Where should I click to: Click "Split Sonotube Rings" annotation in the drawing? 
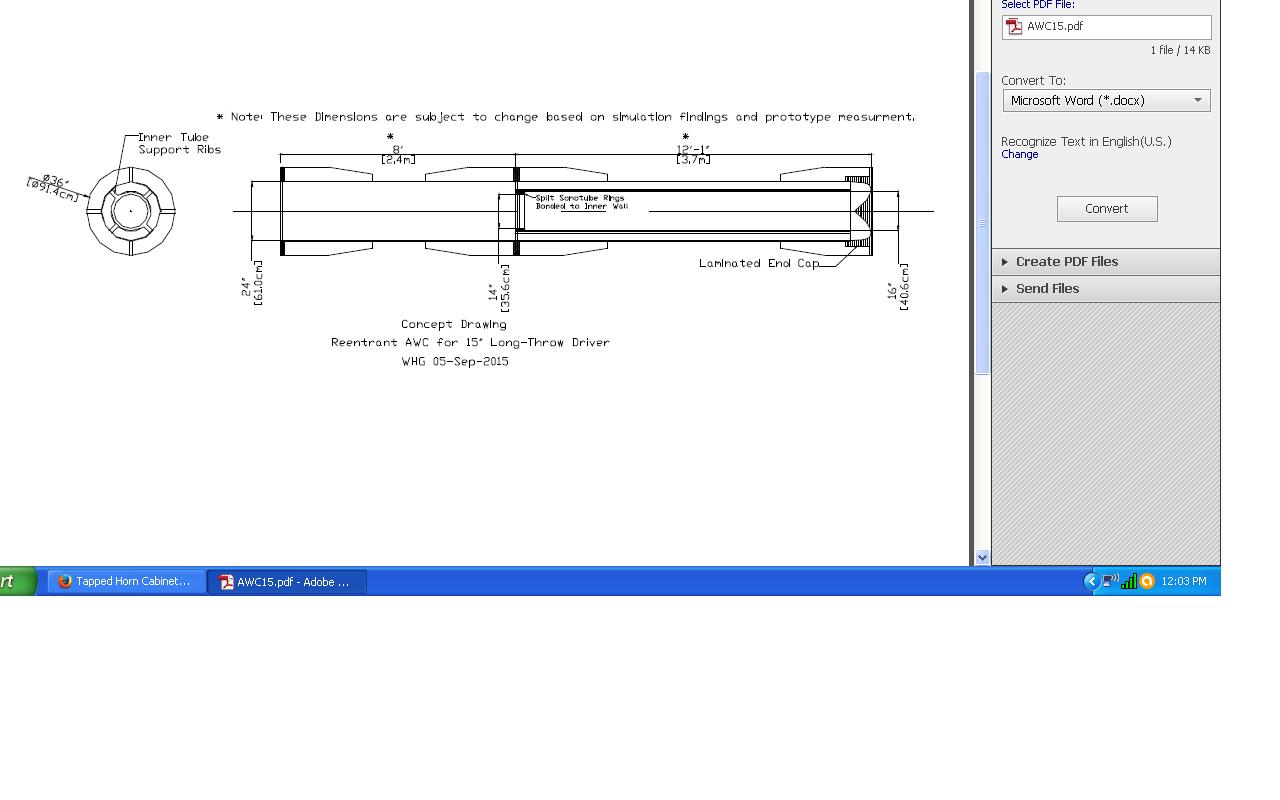pyautogui.click(x=580, y=198)
